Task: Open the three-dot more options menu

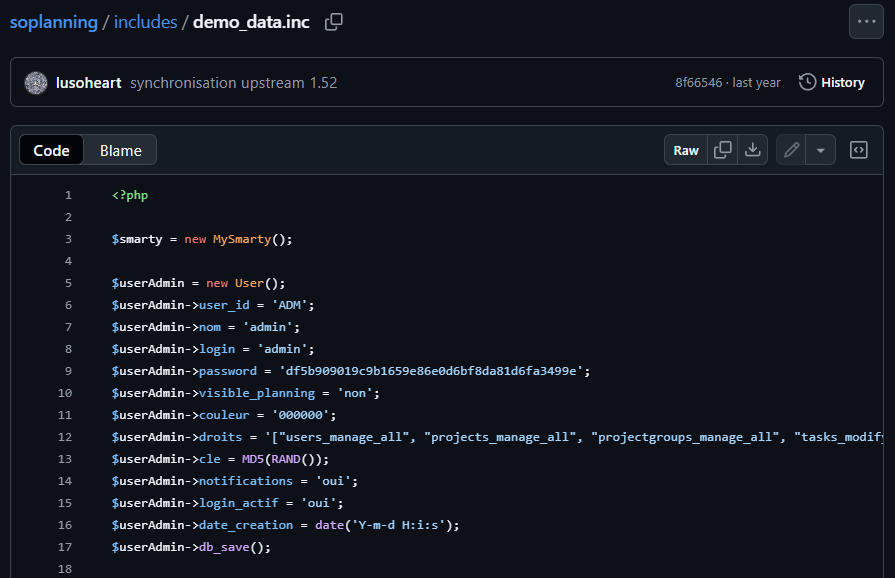Action: point(866,22)
